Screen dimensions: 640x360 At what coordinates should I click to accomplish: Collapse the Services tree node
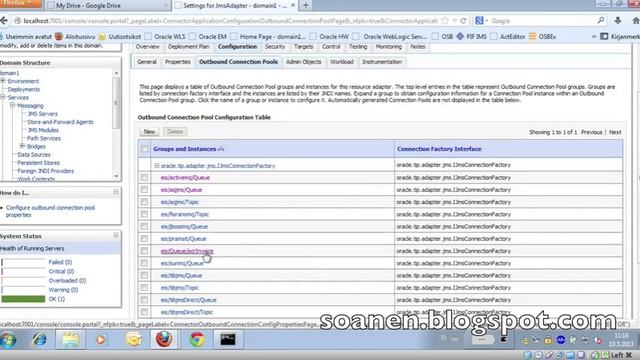[x=3, y=97]
